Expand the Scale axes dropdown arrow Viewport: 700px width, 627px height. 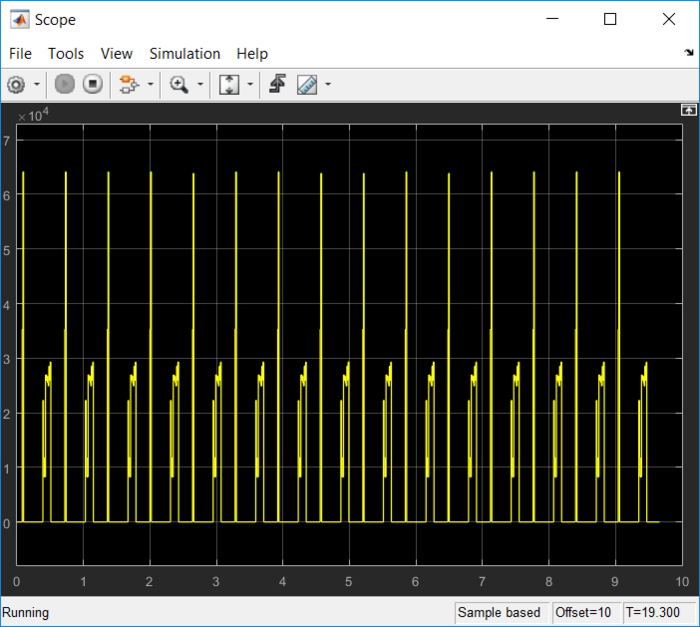250,85
